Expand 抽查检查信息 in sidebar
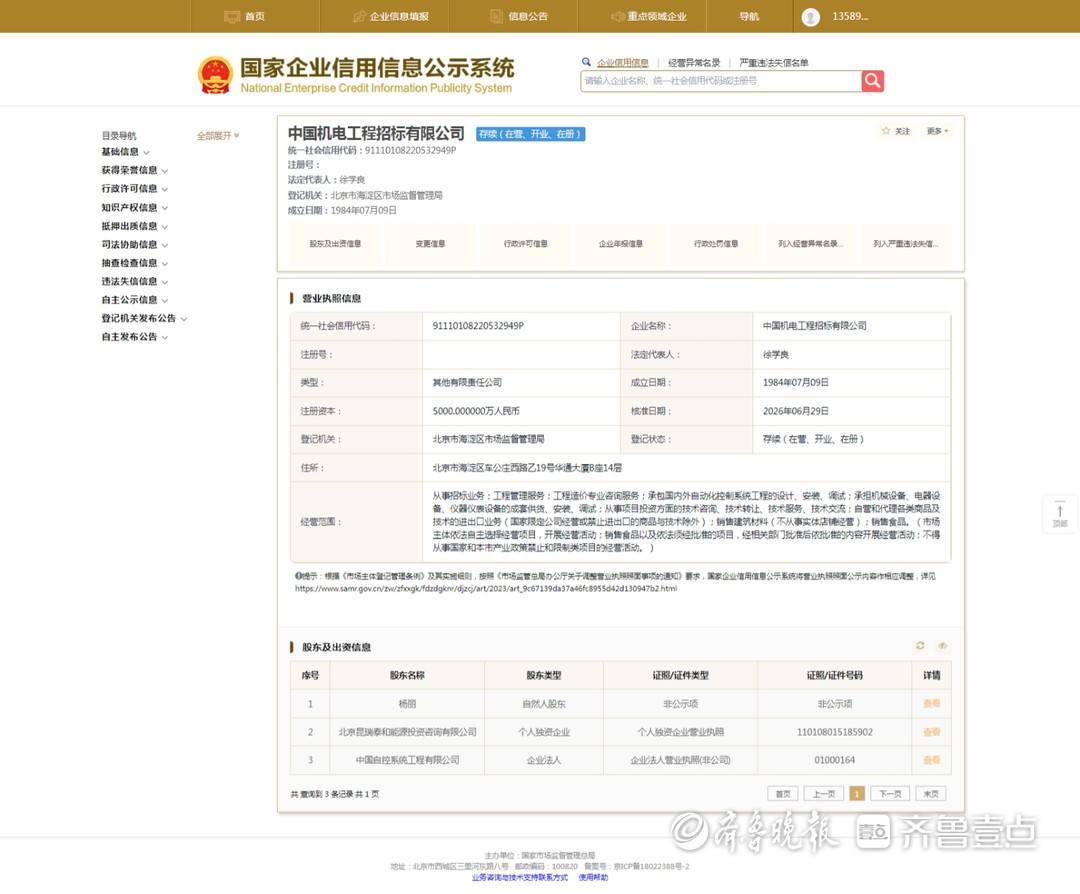This screenshot has height=894, width=1080. click(x=134, y=263)
